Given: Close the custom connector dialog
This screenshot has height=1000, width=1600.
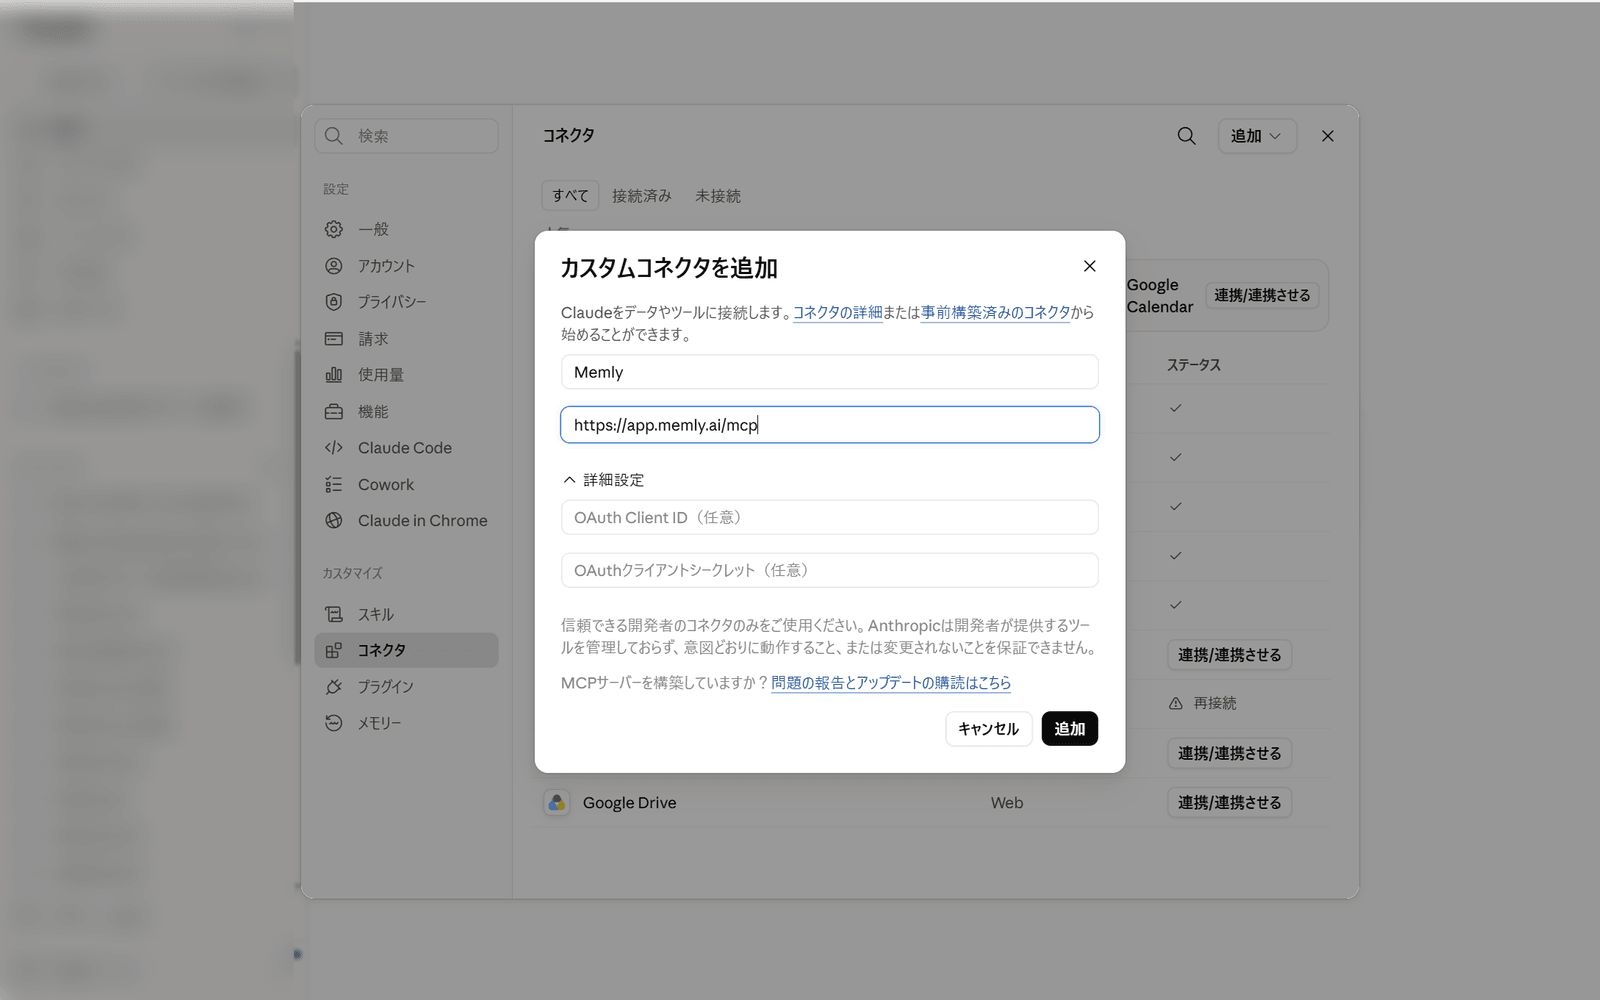Looking at the screenshot, I should (1090, 266).
